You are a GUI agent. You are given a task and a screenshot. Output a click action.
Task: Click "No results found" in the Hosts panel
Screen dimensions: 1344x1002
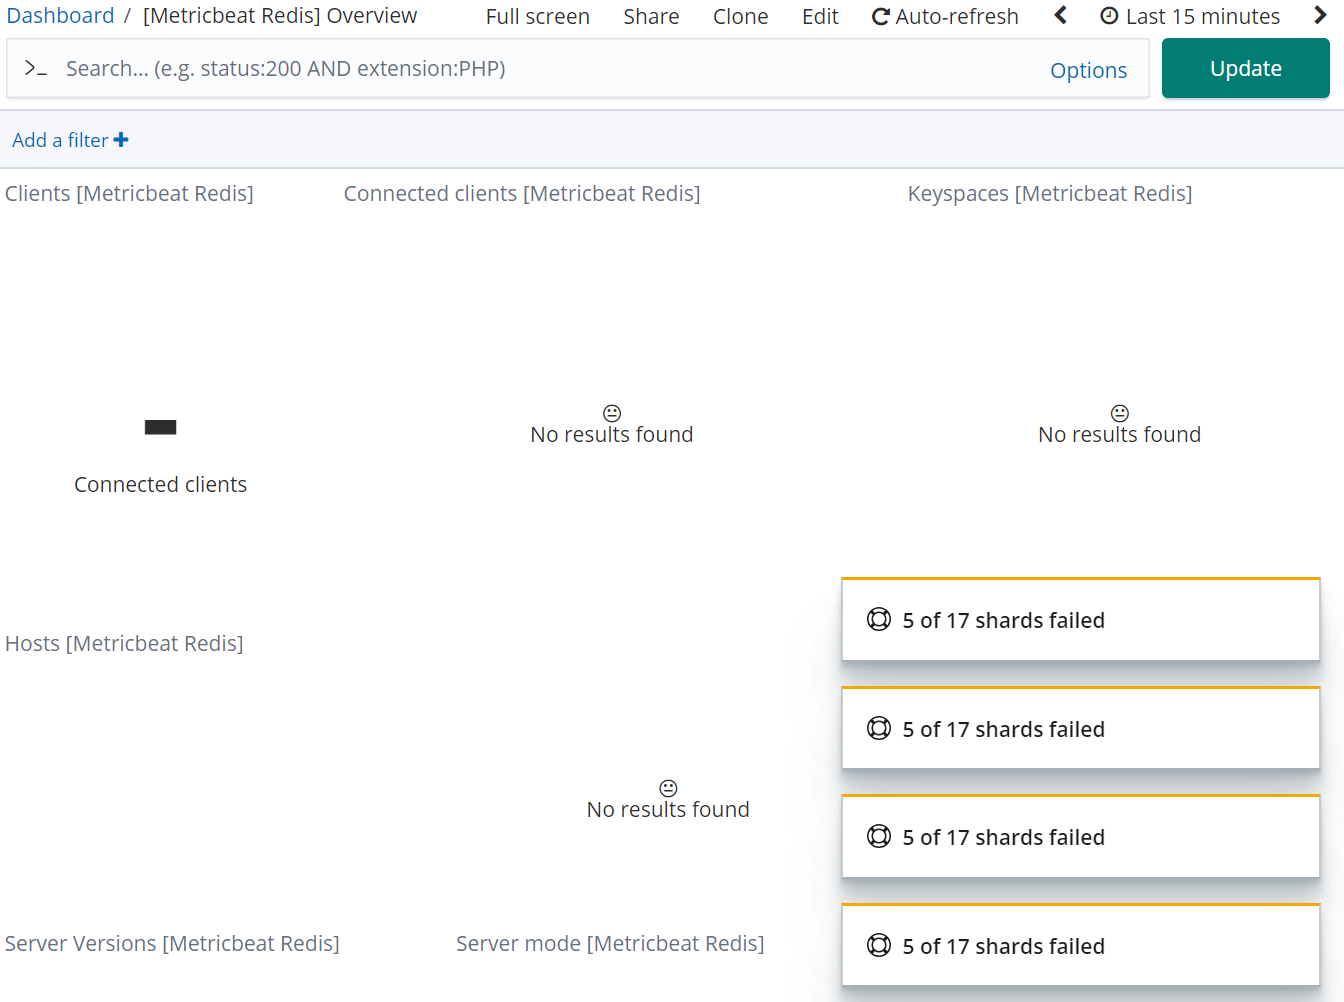[668, 810]
